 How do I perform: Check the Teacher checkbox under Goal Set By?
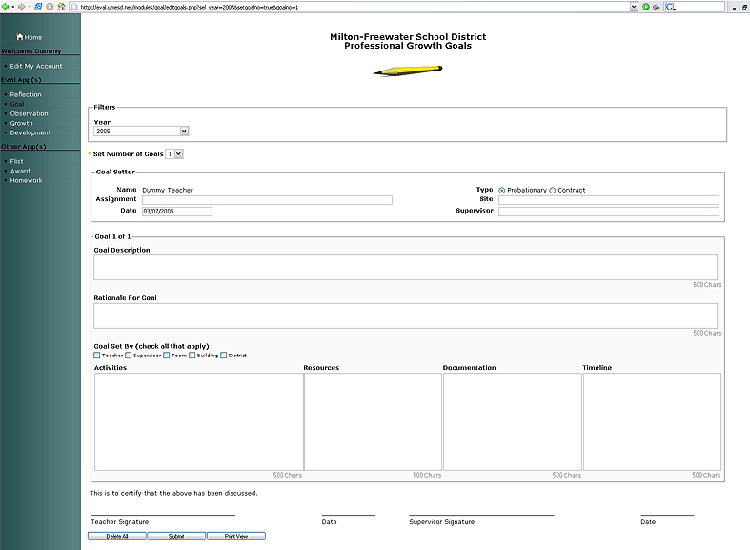pos(97,355)
